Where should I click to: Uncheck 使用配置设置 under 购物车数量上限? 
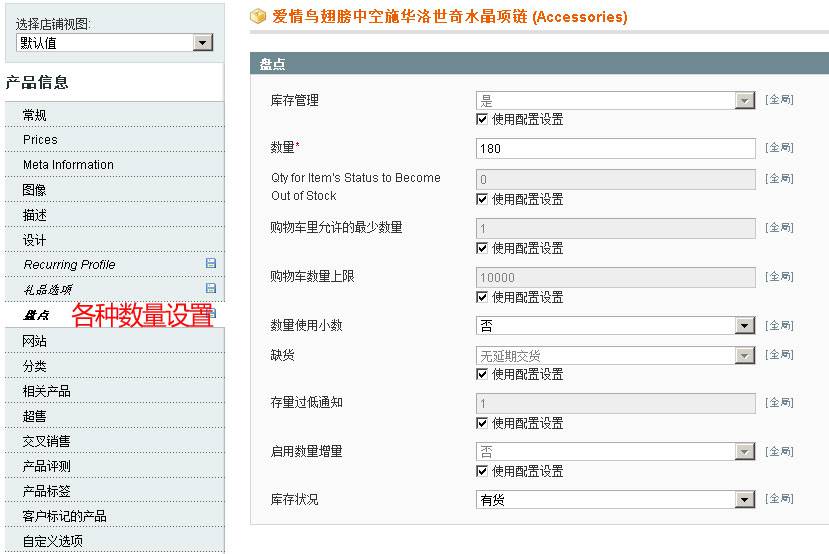[x=483, y=297]
